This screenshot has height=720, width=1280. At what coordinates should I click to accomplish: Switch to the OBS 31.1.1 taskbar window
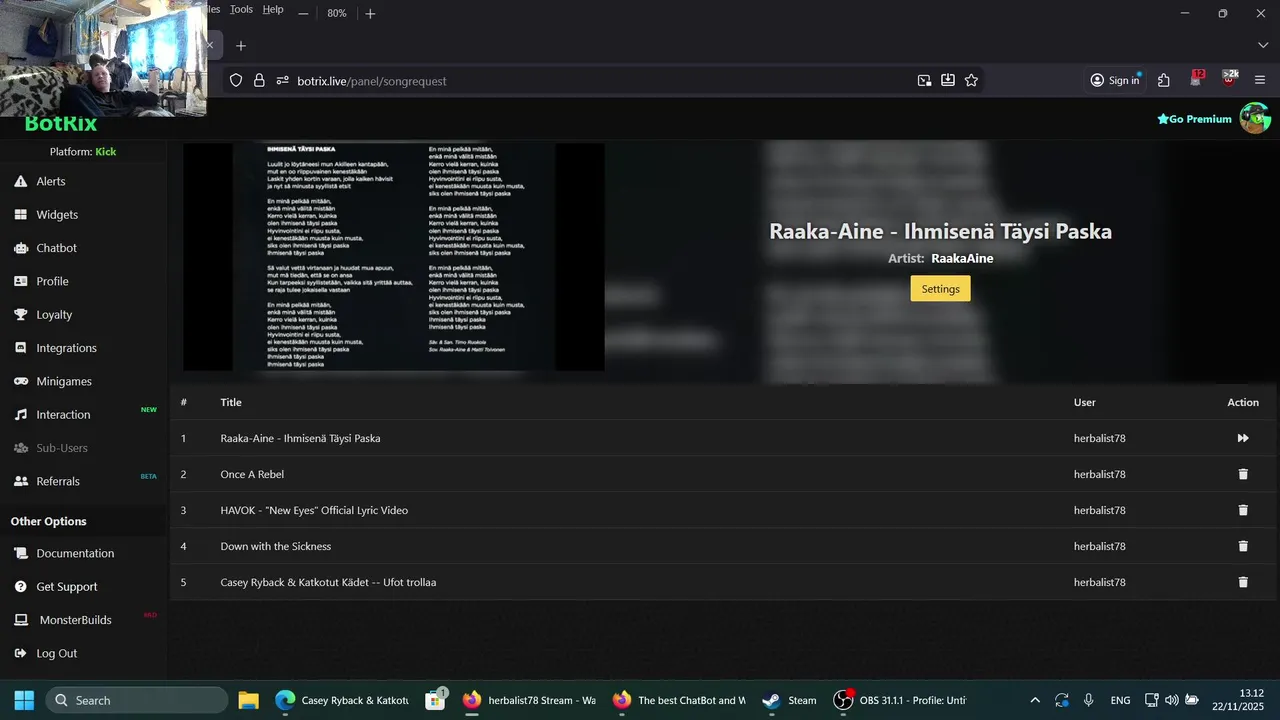coord(900,700)
